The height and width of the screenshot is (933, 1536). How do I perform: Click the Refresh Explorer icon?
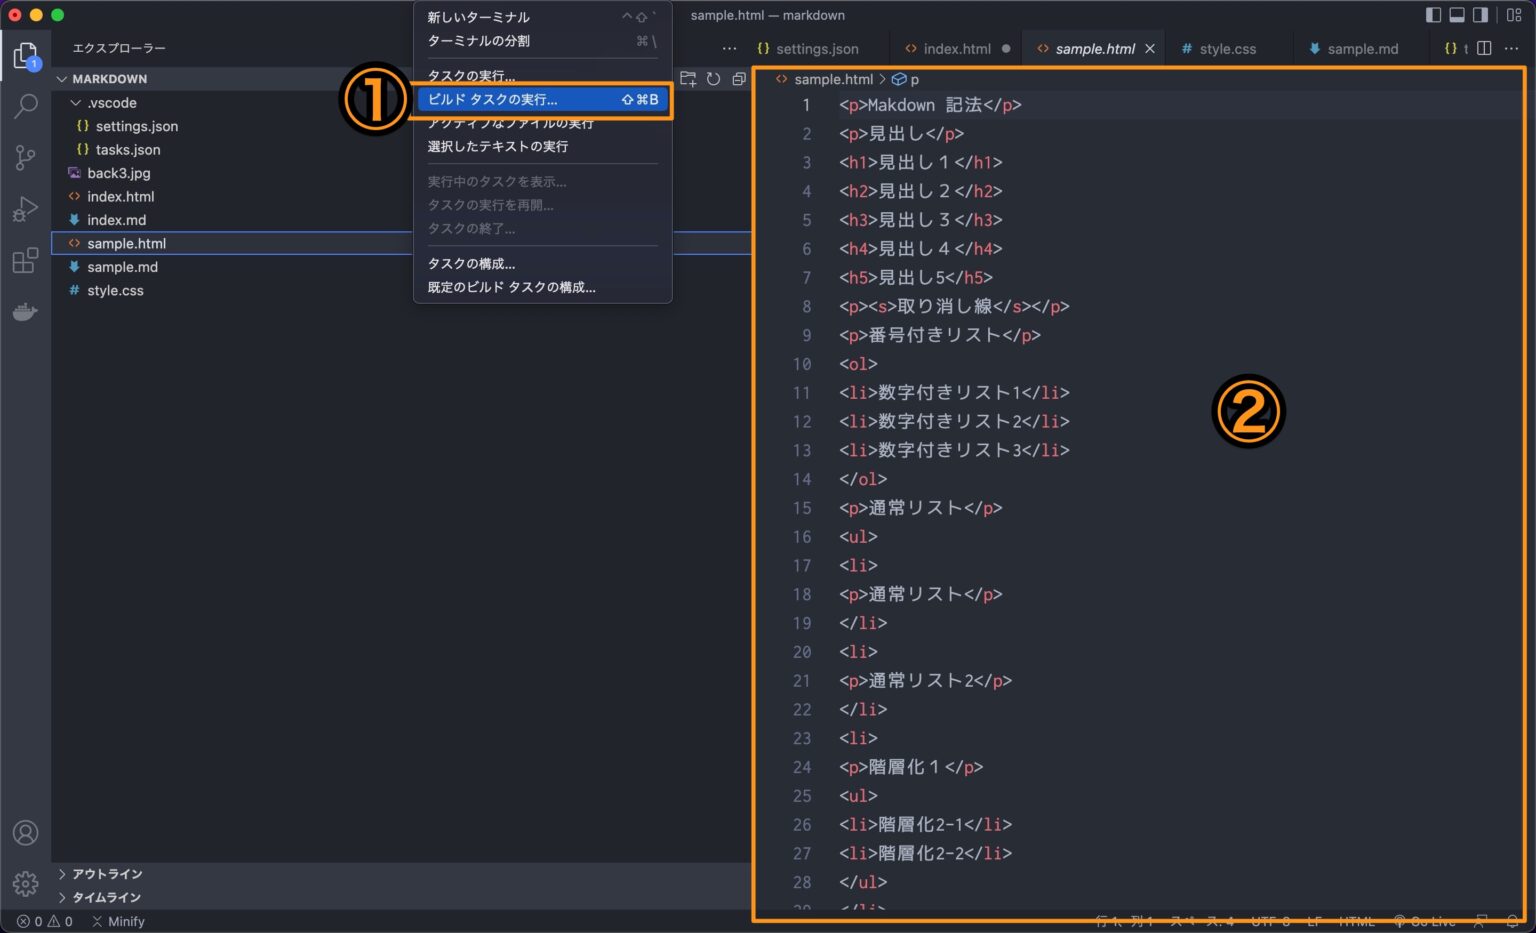tap(714, 78)
